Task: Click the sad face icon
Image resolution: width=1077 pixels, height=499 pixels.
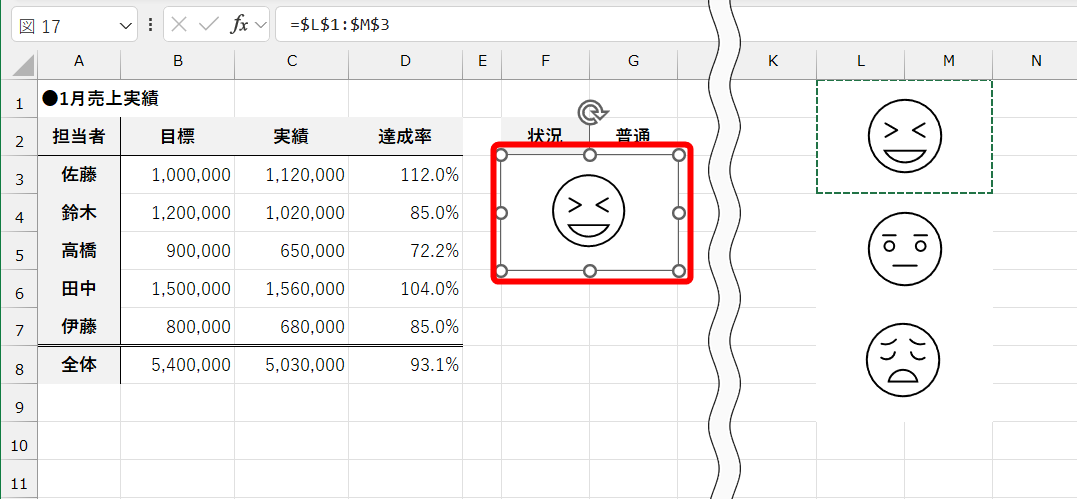Action: pyautogui.click(x=903, y=360)
